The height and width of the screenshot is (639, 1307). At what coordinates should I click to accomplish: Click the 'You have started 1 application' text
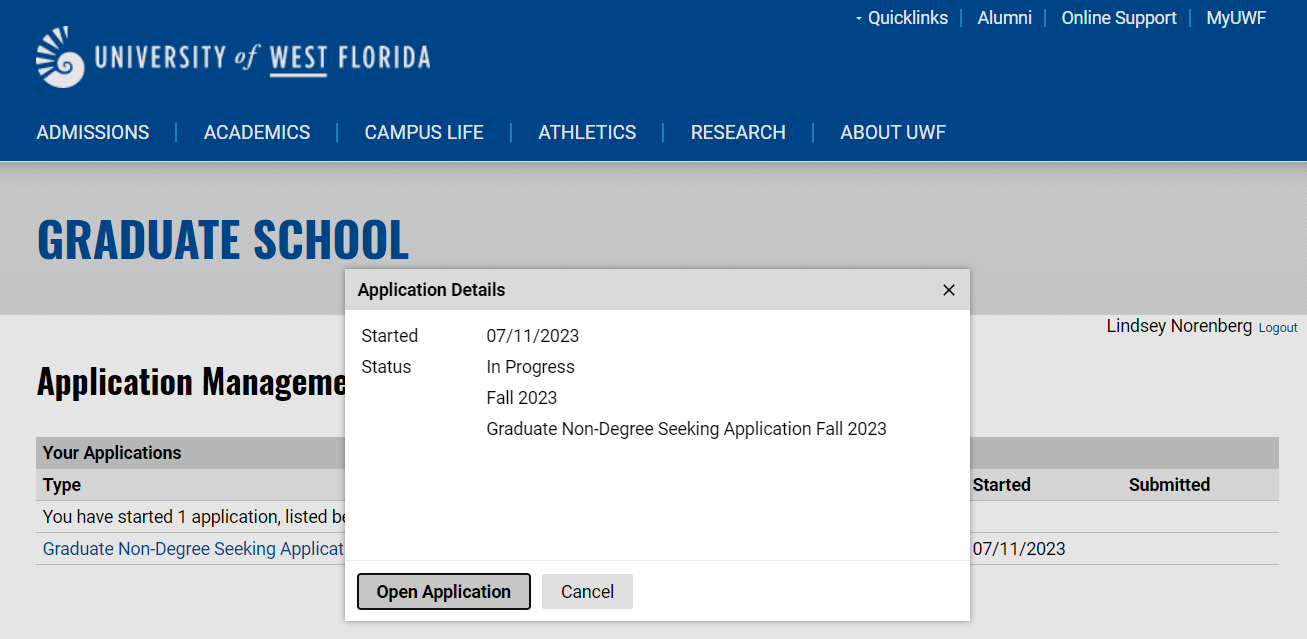click(x=193, y=517)
